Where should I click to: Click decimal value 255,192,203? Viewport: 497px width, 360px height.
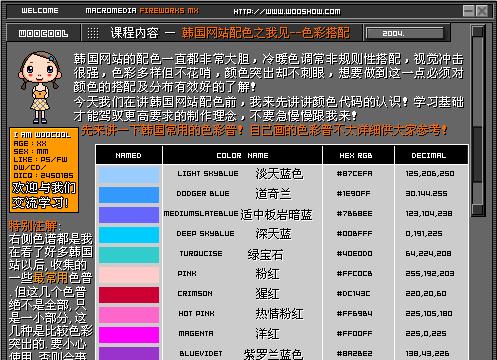[x=430, y=273]
